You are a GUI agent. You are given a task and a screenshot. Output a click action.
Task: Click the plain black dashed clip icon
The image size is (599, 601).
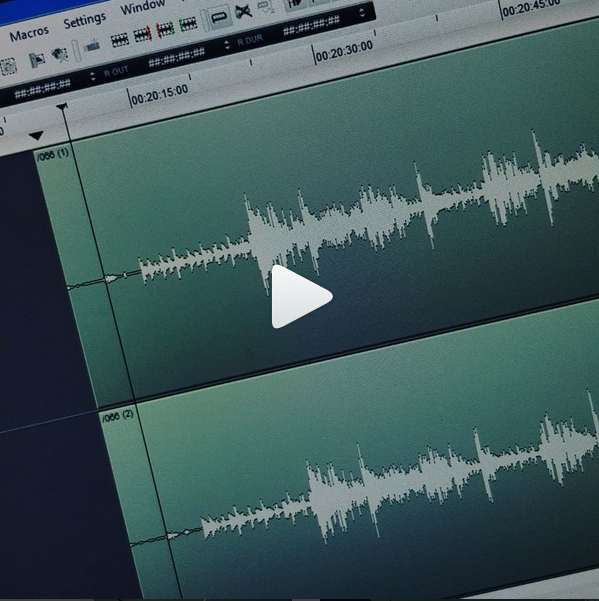coord(119,40)
